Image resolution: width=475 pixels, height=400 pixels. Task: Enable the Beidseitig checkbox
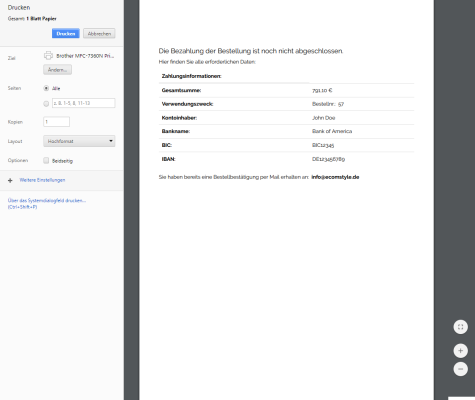tap(46, 160)
